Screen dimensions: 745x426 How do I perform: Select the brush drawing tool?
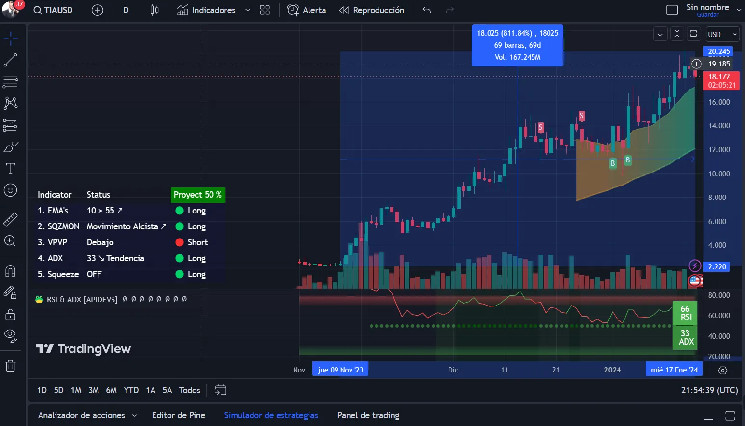pyautogui.click(x=10, y=147)
